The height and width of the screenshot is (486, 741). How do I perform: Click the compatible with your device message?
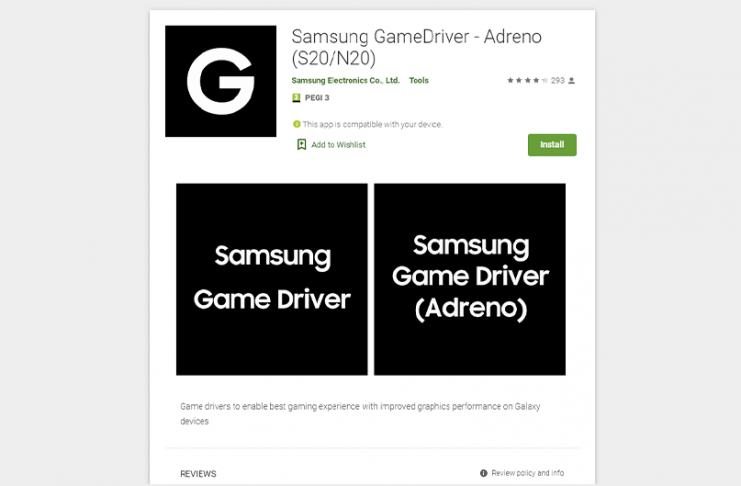pos(372,124)
